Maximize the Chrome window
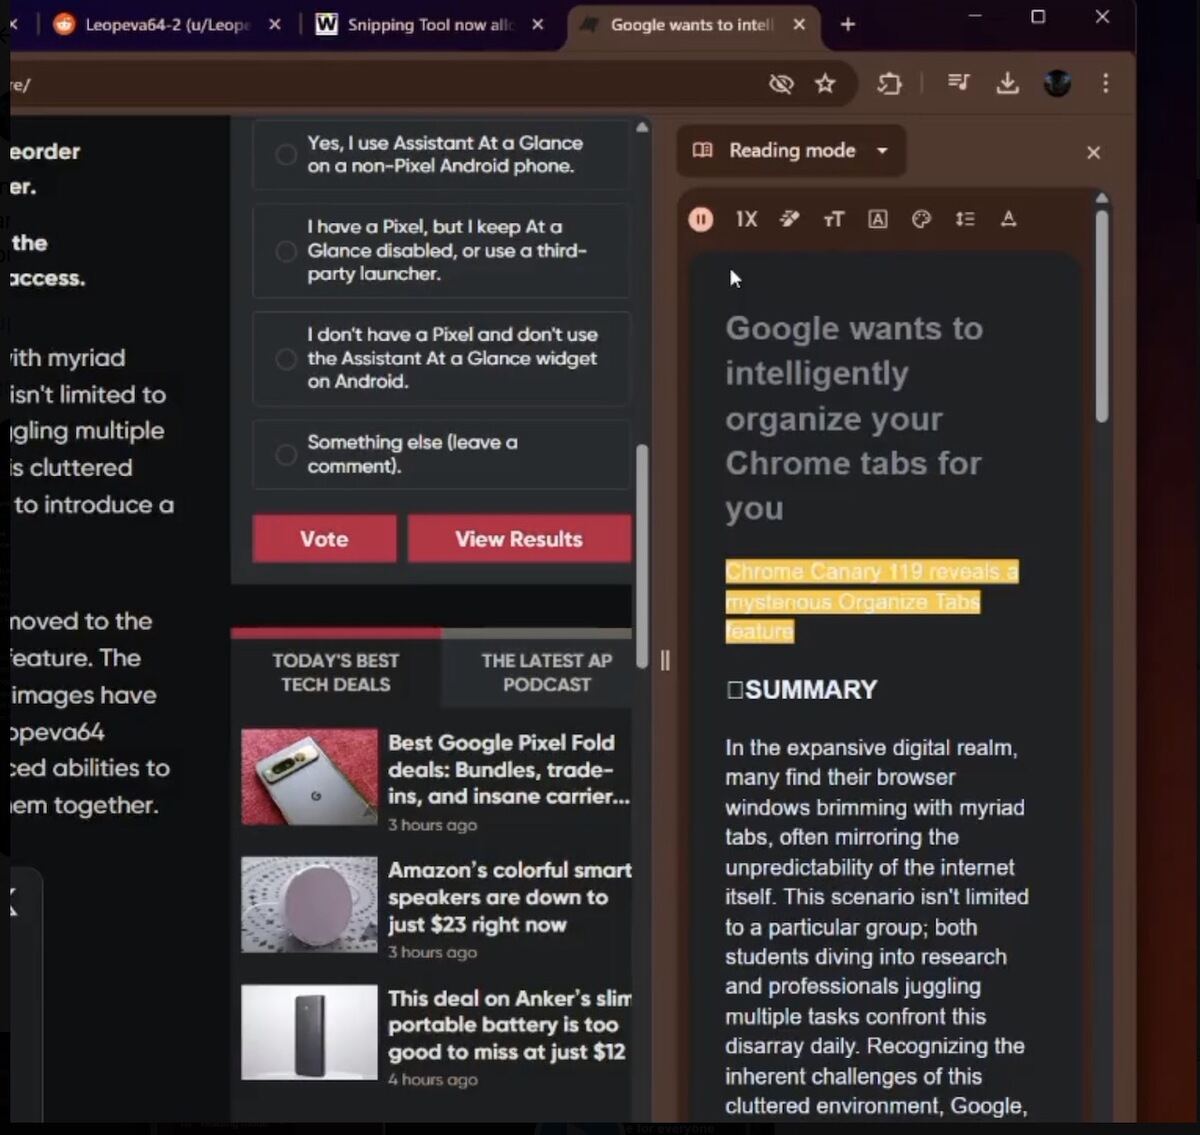The image size is (1200, 1135). (1038, 17)
